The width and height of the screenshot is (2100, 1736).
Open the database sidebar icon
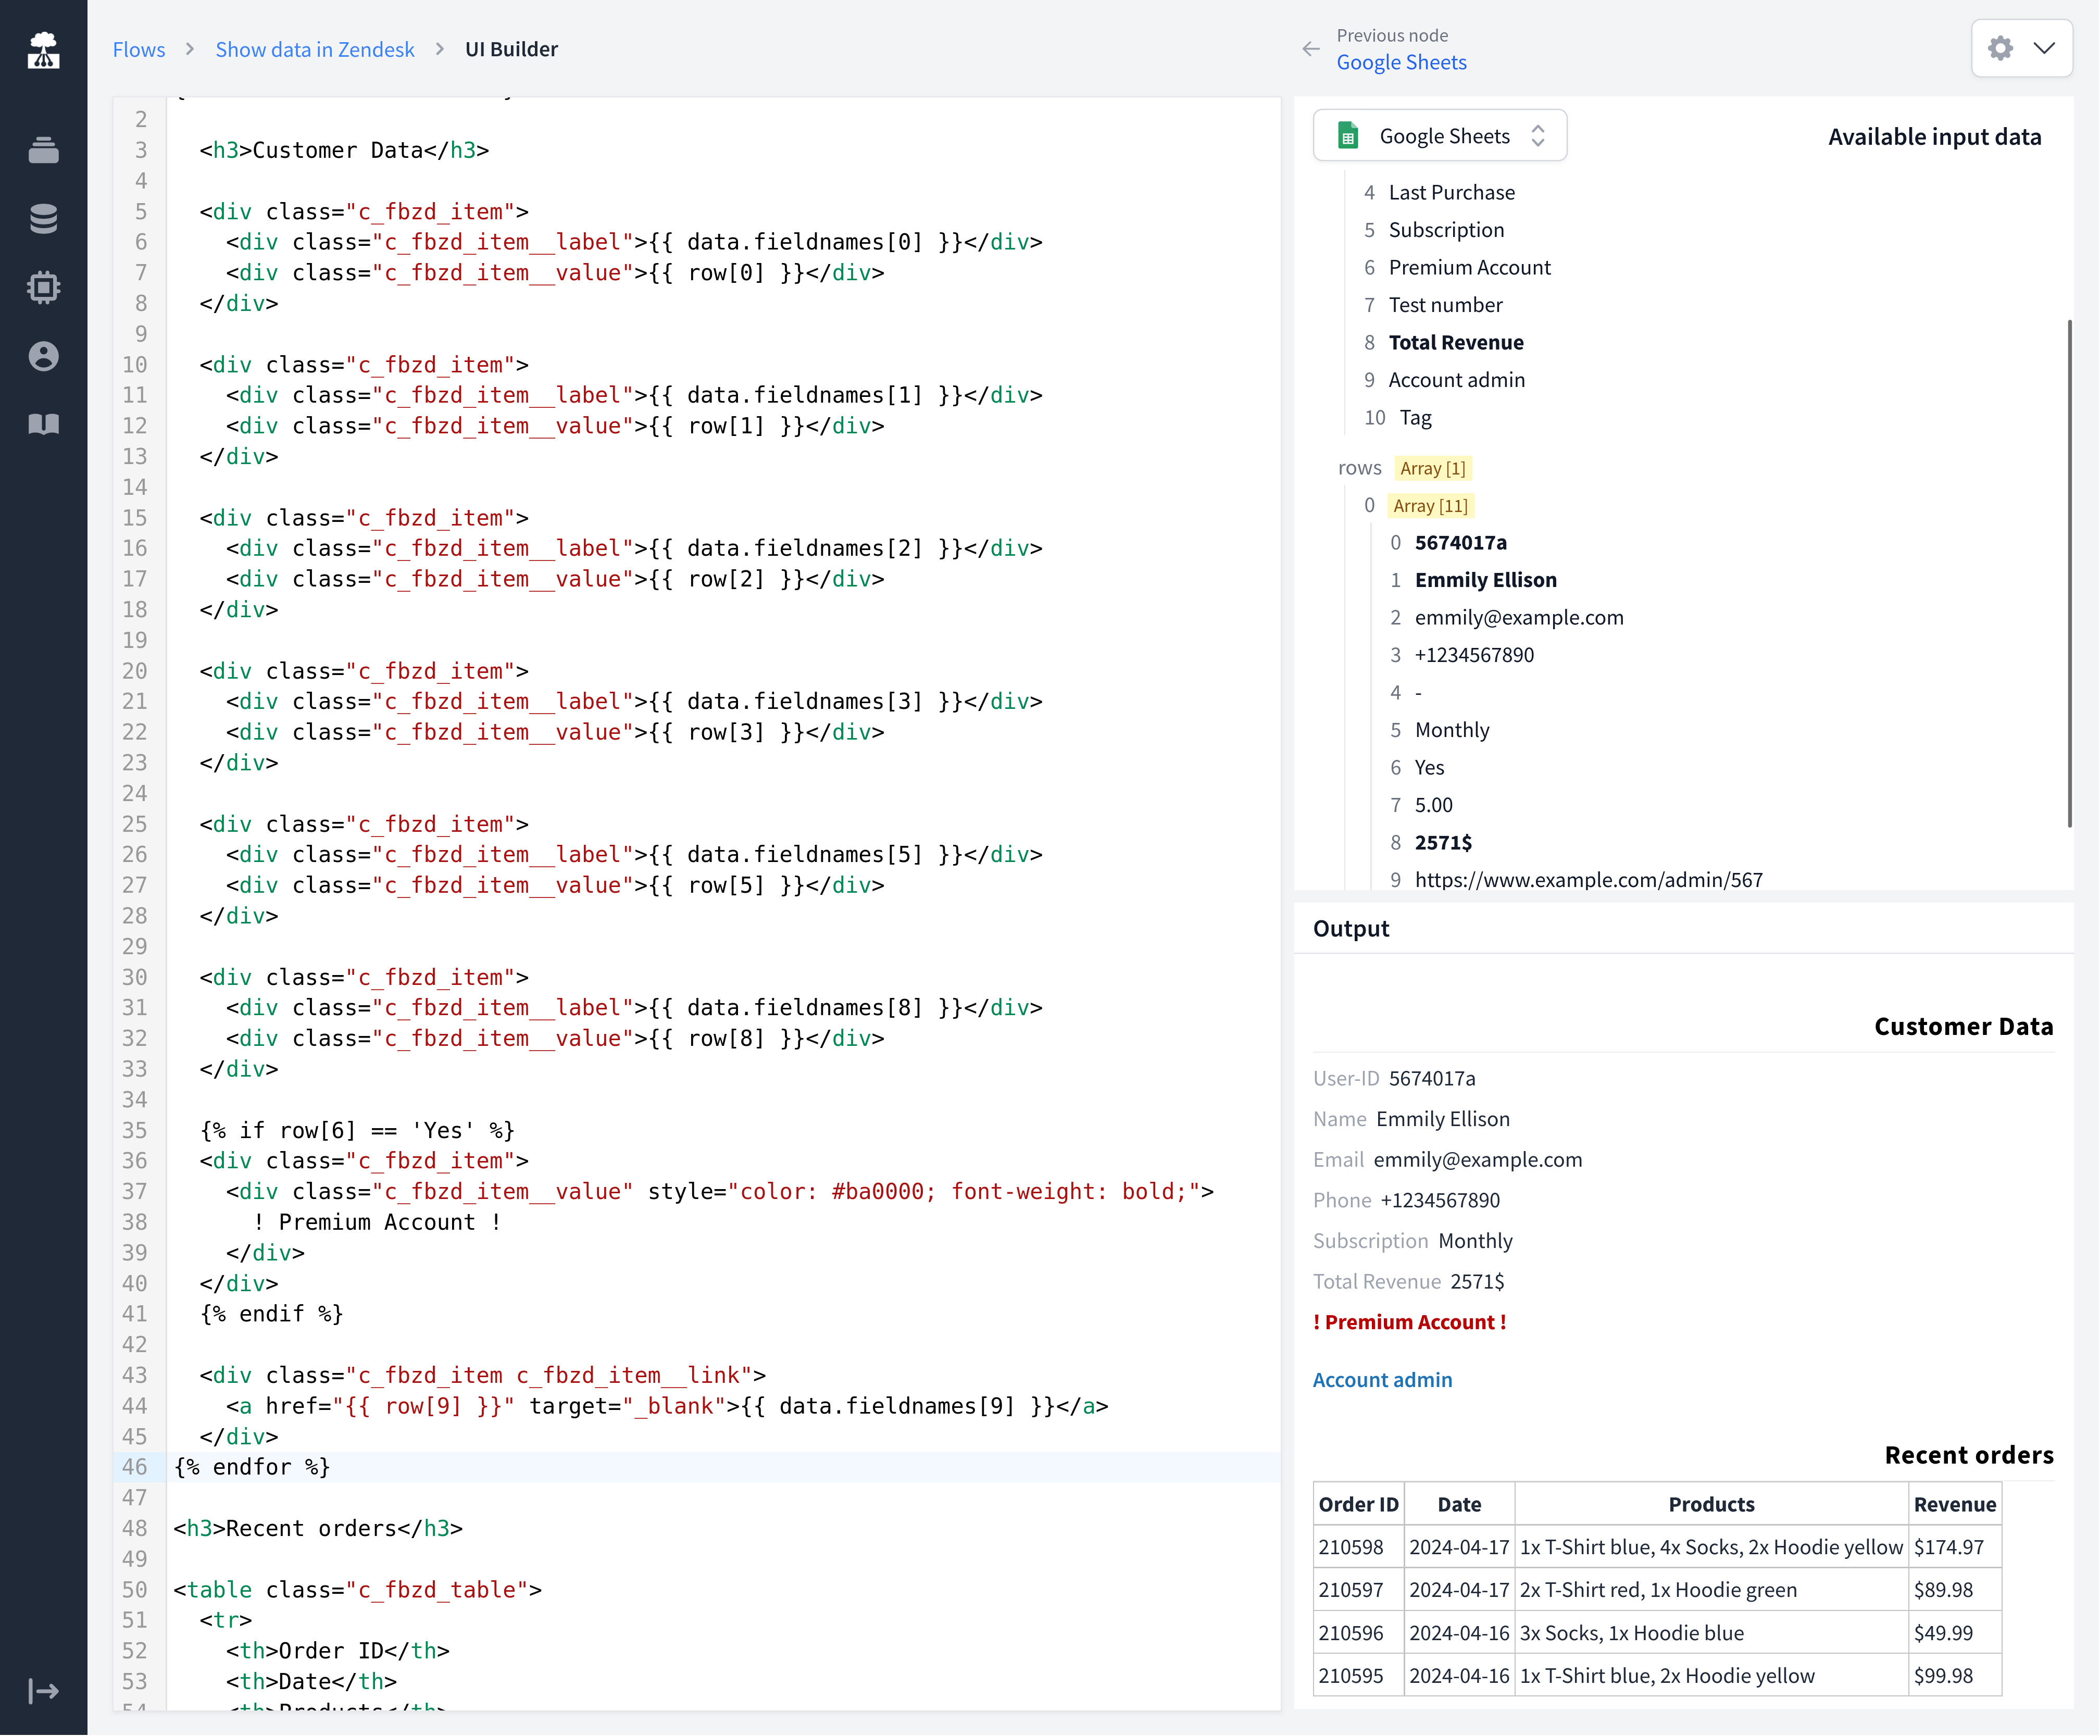(43, 219)
